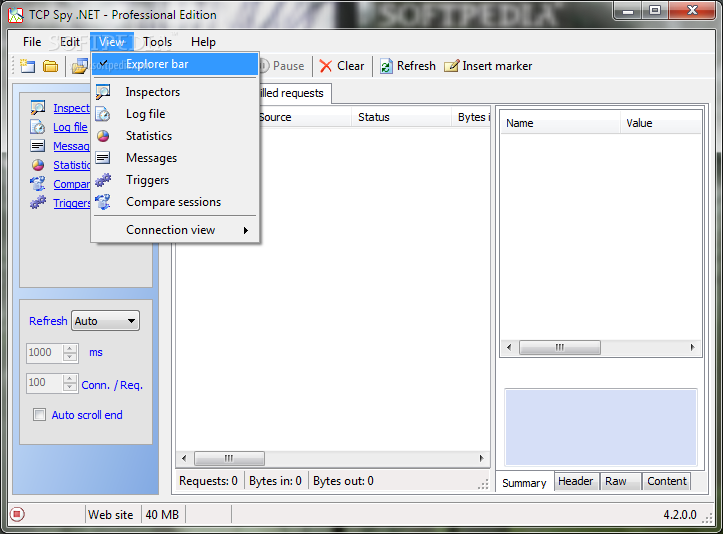
Task: Click the 40 MB memory status entry
Action: tap(162, 514)
